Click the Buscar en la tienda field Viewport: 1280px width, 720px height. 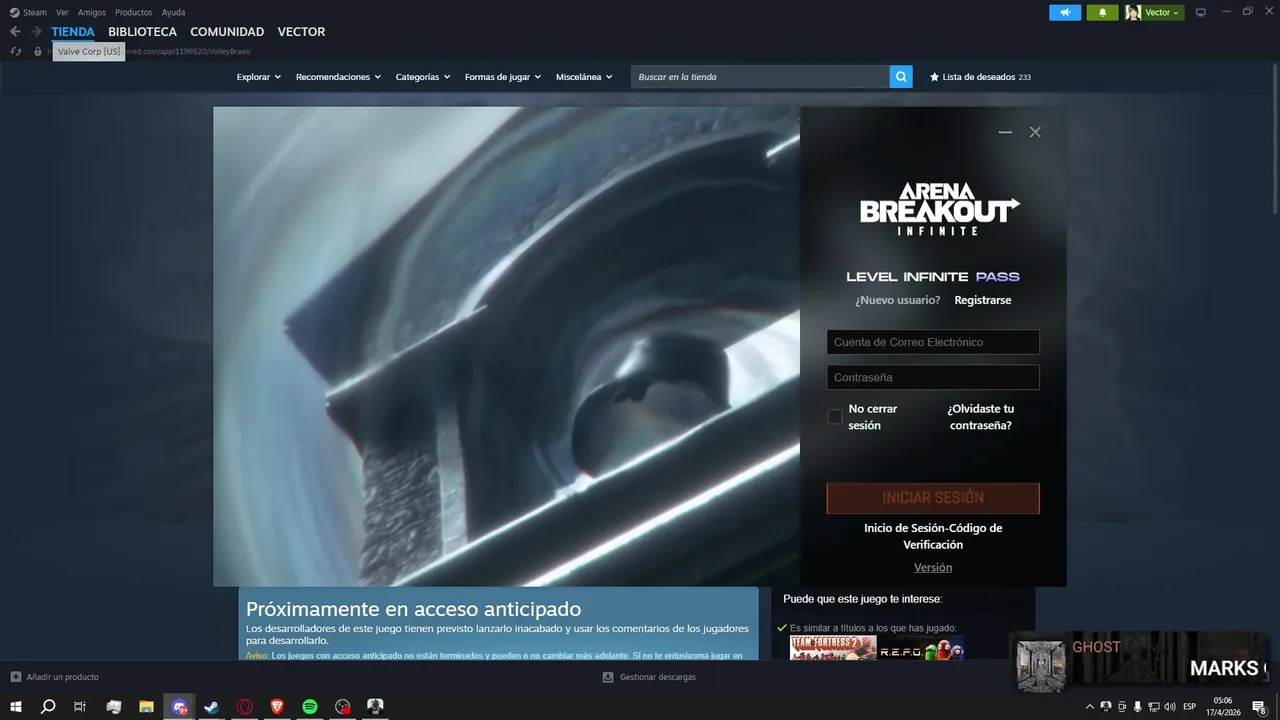pos(760,77)
